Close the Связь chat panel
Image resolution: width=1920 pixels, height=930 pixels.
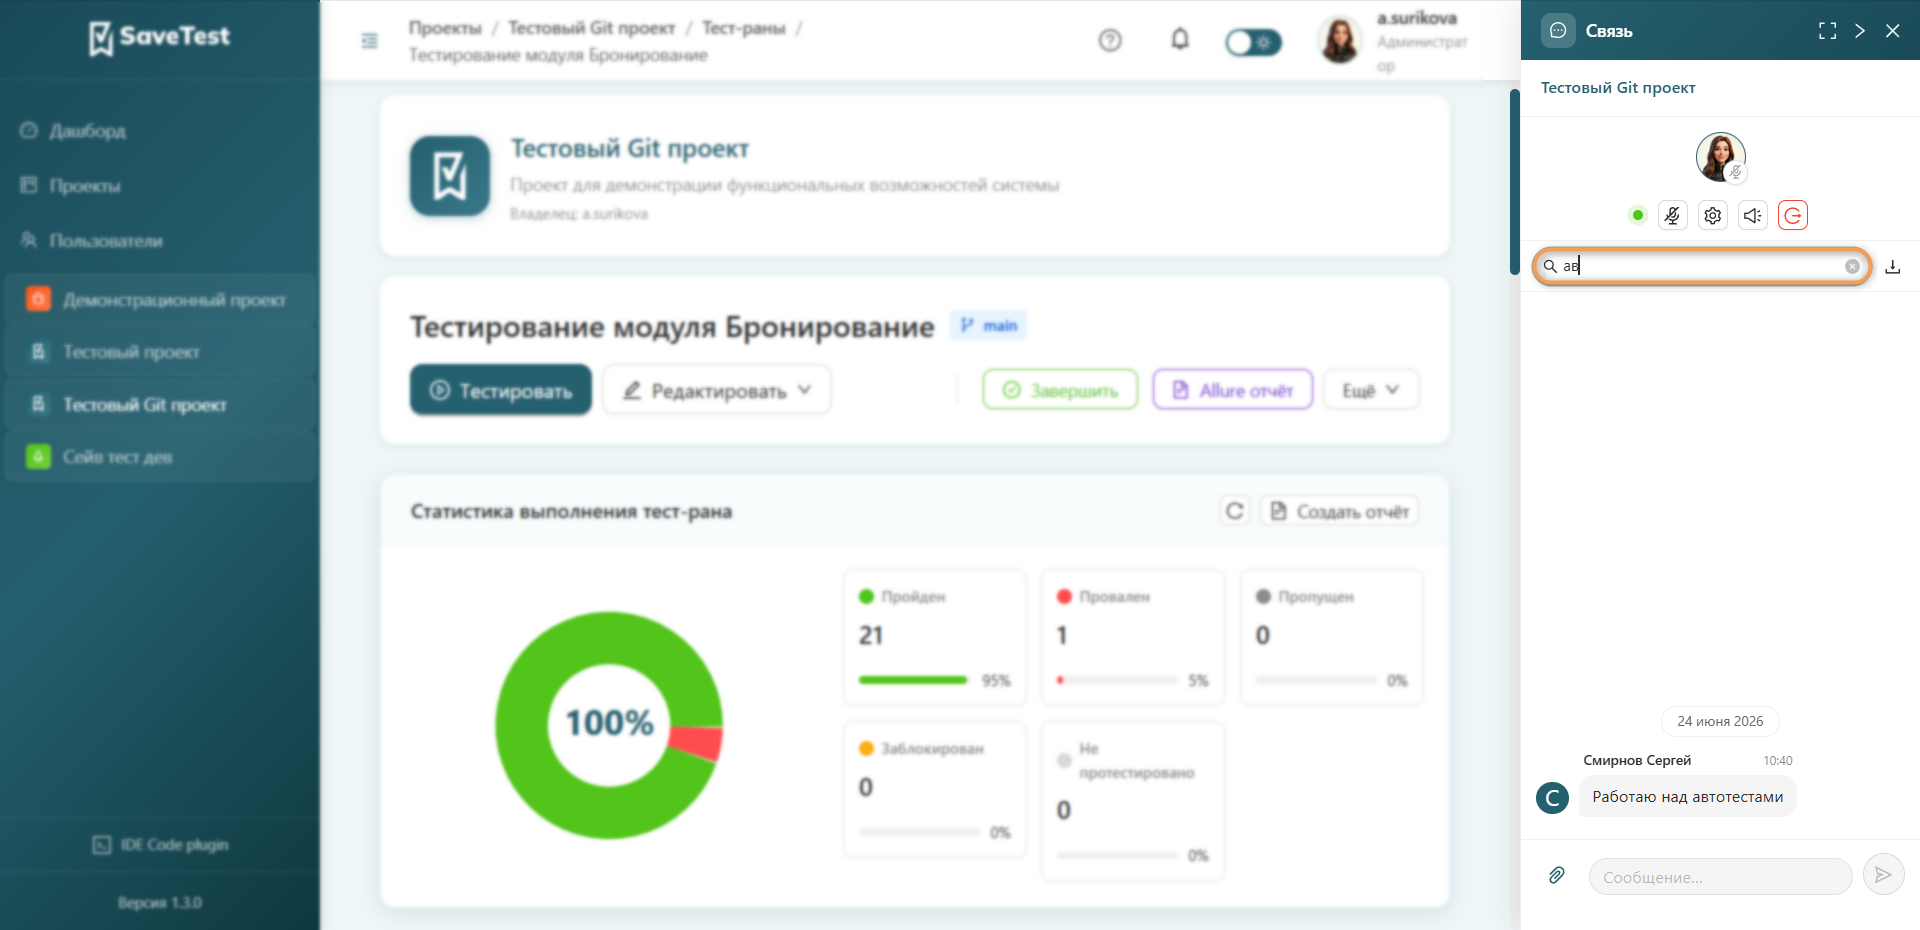(x=1893, y=31)
